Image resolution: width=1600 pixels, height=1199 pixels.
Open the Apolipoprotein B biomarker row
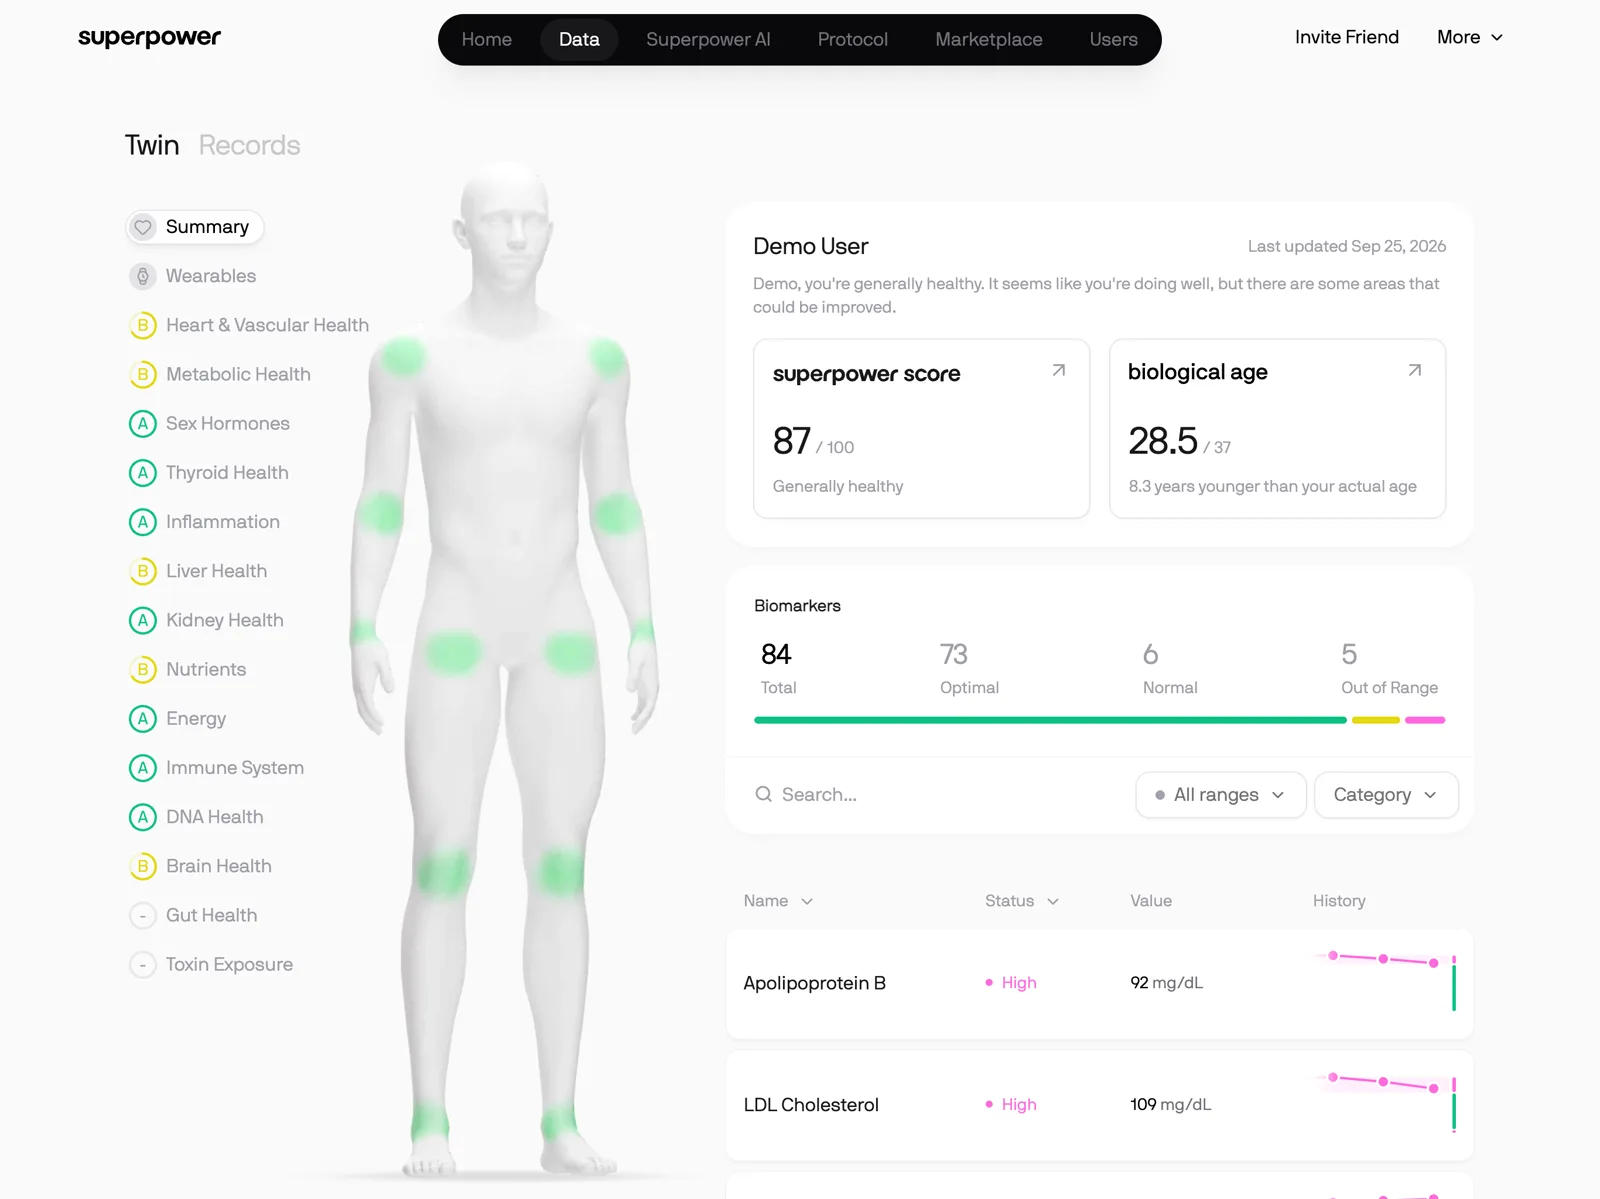tap(1100, 984)
